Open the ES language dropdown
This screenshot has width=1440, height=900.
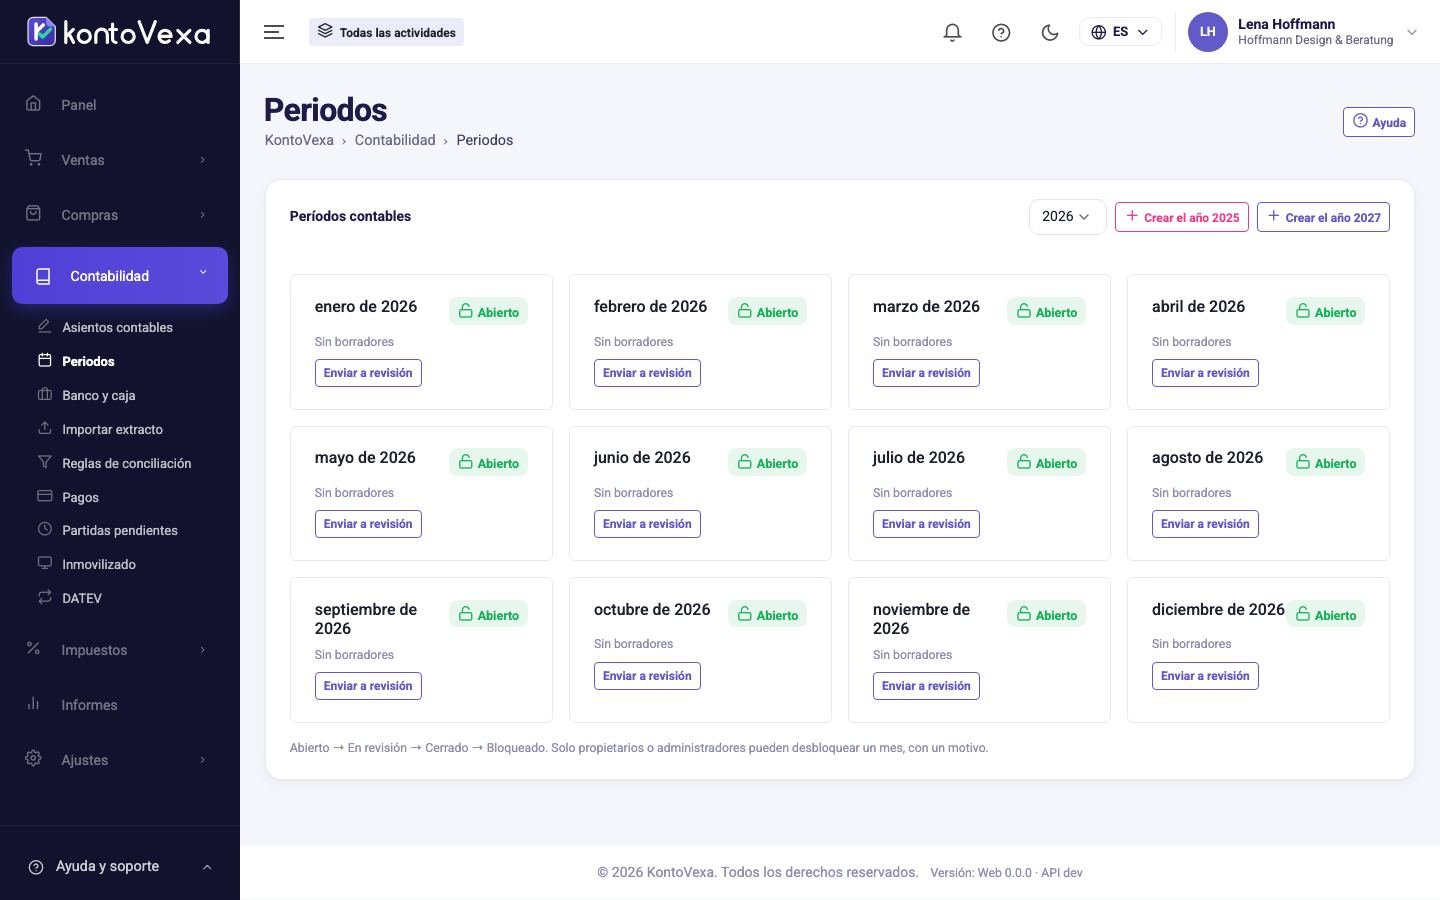click(x=1120, y=32)
